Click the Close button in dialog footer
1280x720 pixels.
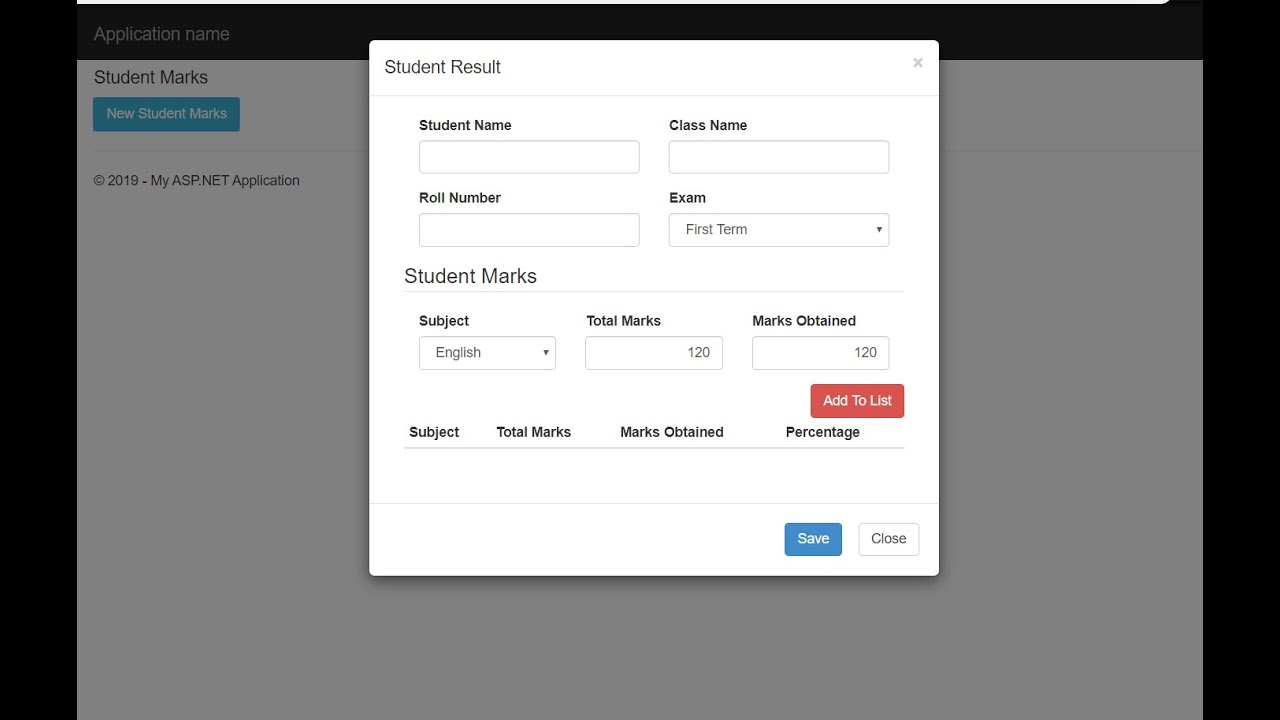point(888,539)
